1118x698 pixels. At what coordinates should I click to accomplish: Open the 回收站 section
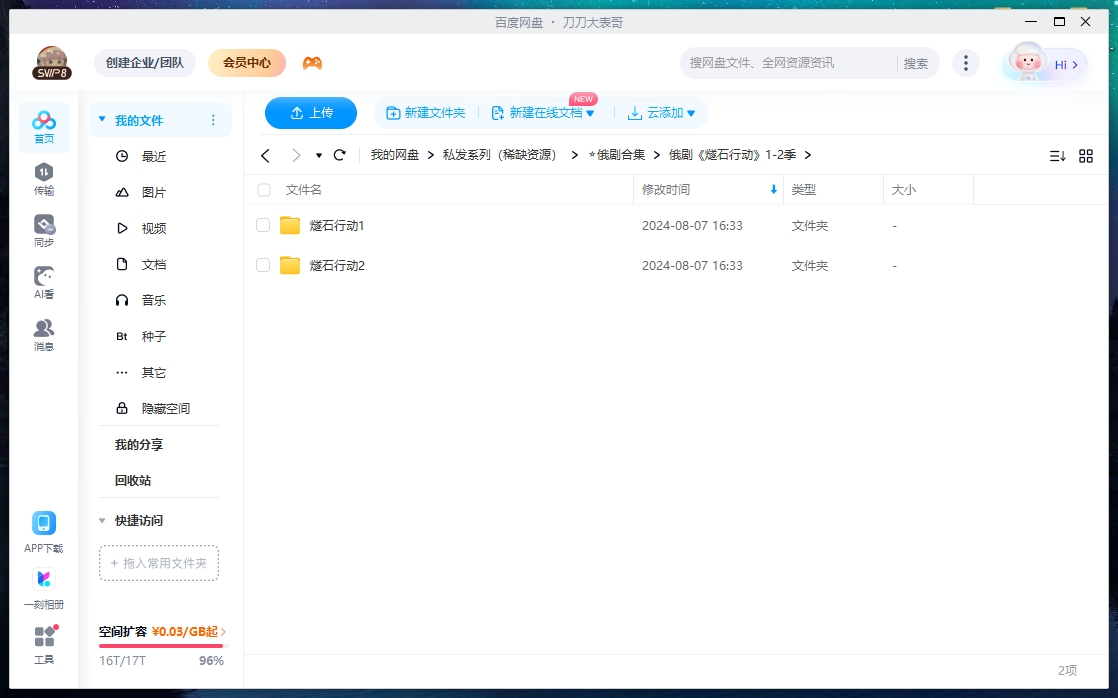[131, 480]
